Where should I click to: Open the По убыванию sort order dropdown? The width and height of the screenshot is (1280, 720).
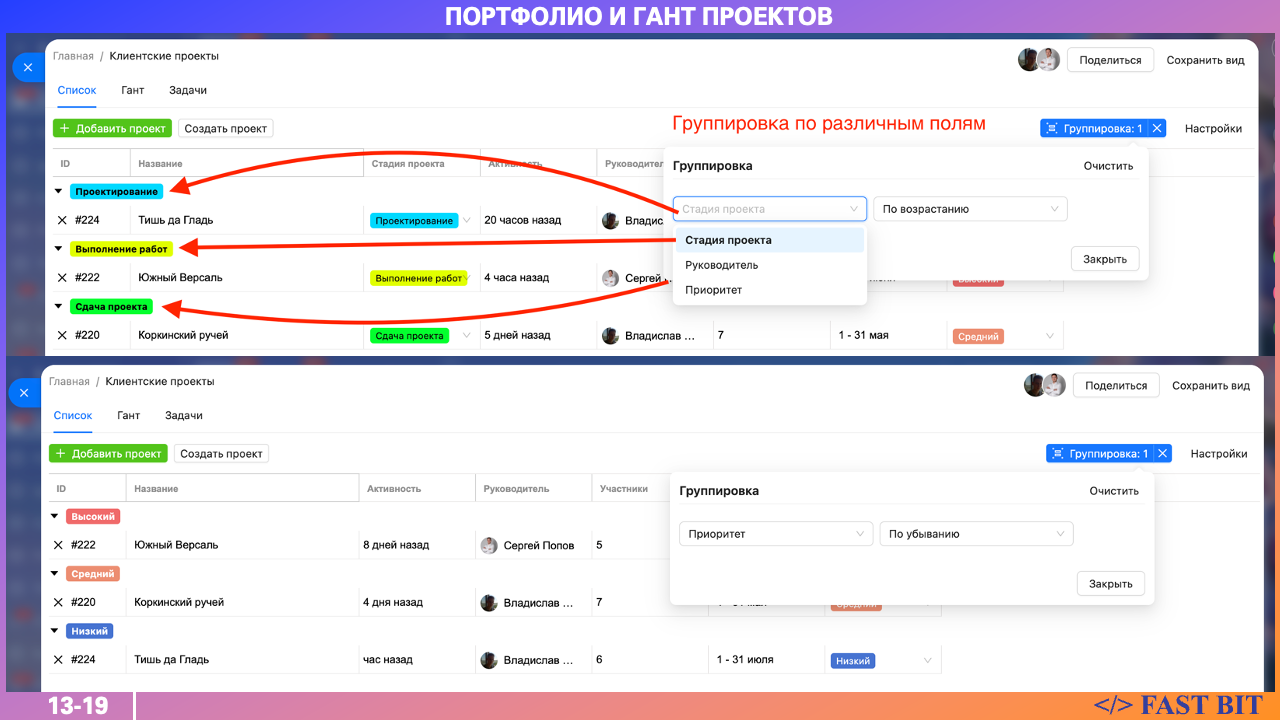tap(976, 534)
